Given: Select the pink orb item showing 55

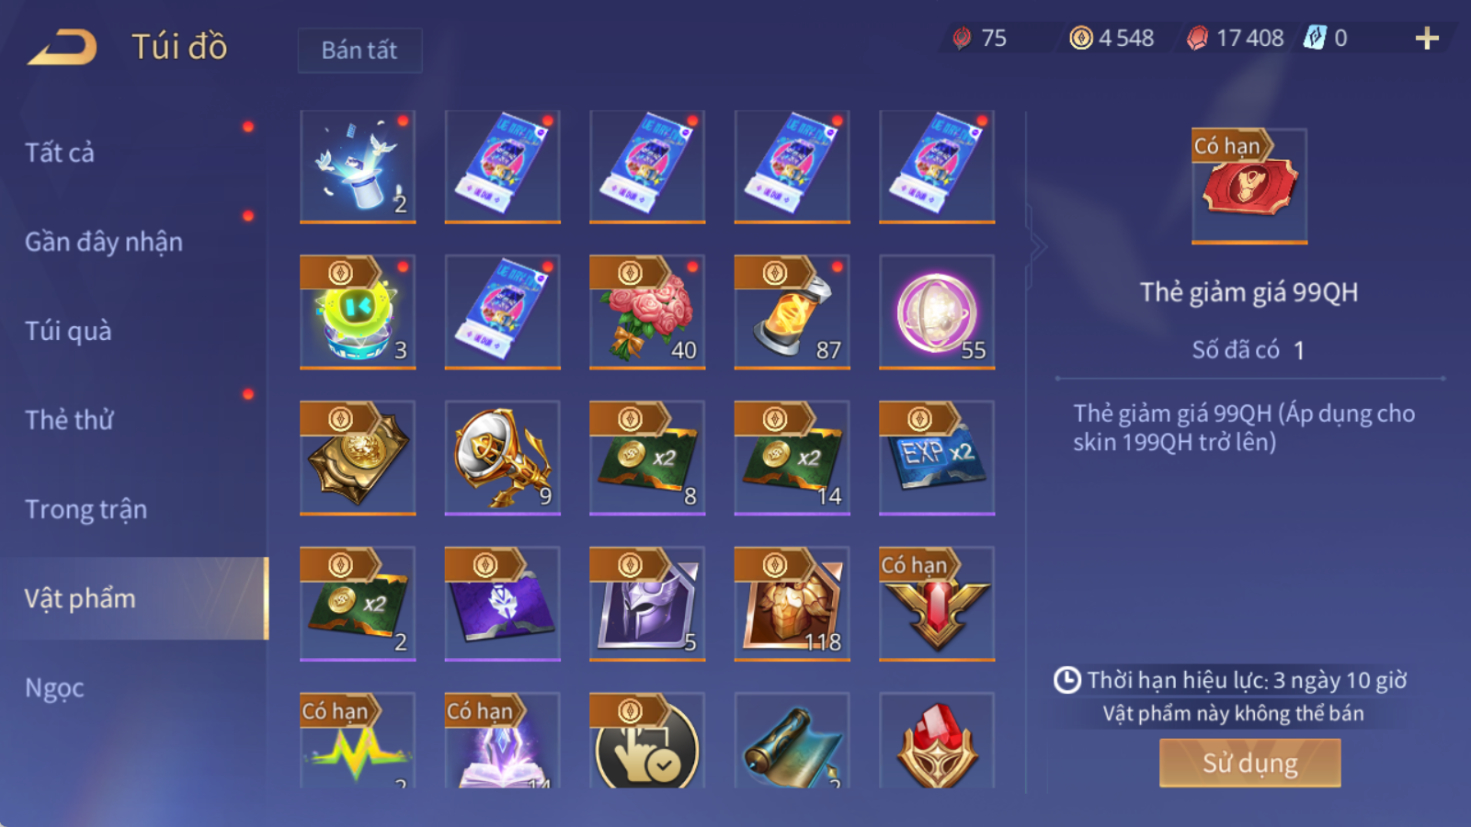Looking at the screenshot, I should tap(937, 312).
